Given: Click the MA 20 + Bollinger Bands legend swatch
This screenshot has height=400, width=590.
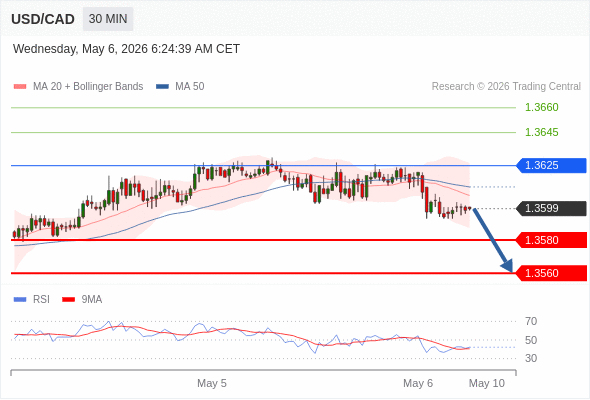Looking at the screenshot, I should tap(20, 87).
